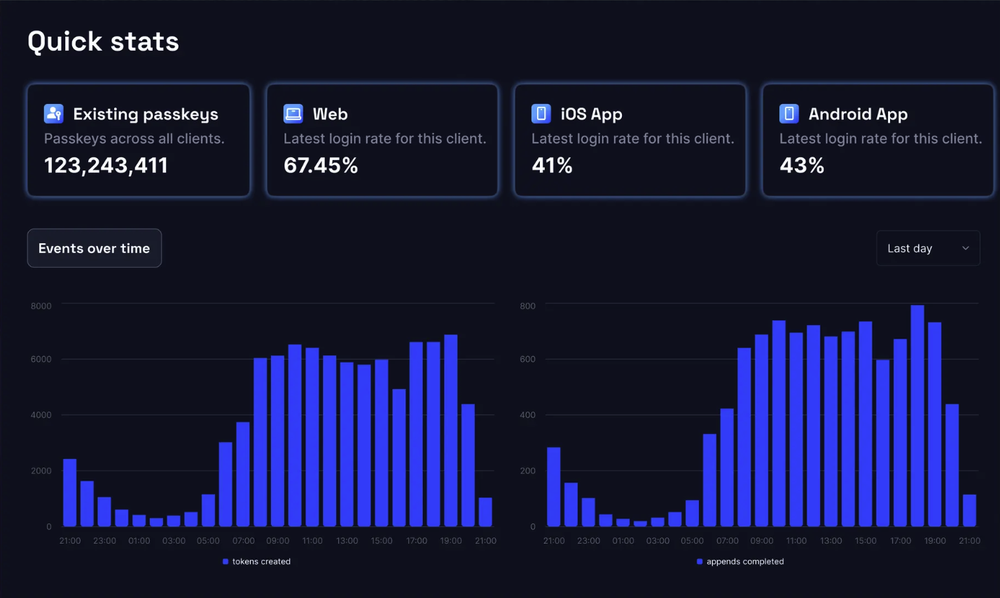Image resolution: width=1000 pixels, height=598 pixels.
Task: Click the 67.45% Web login rate value
Action: (x=321, y=166)
